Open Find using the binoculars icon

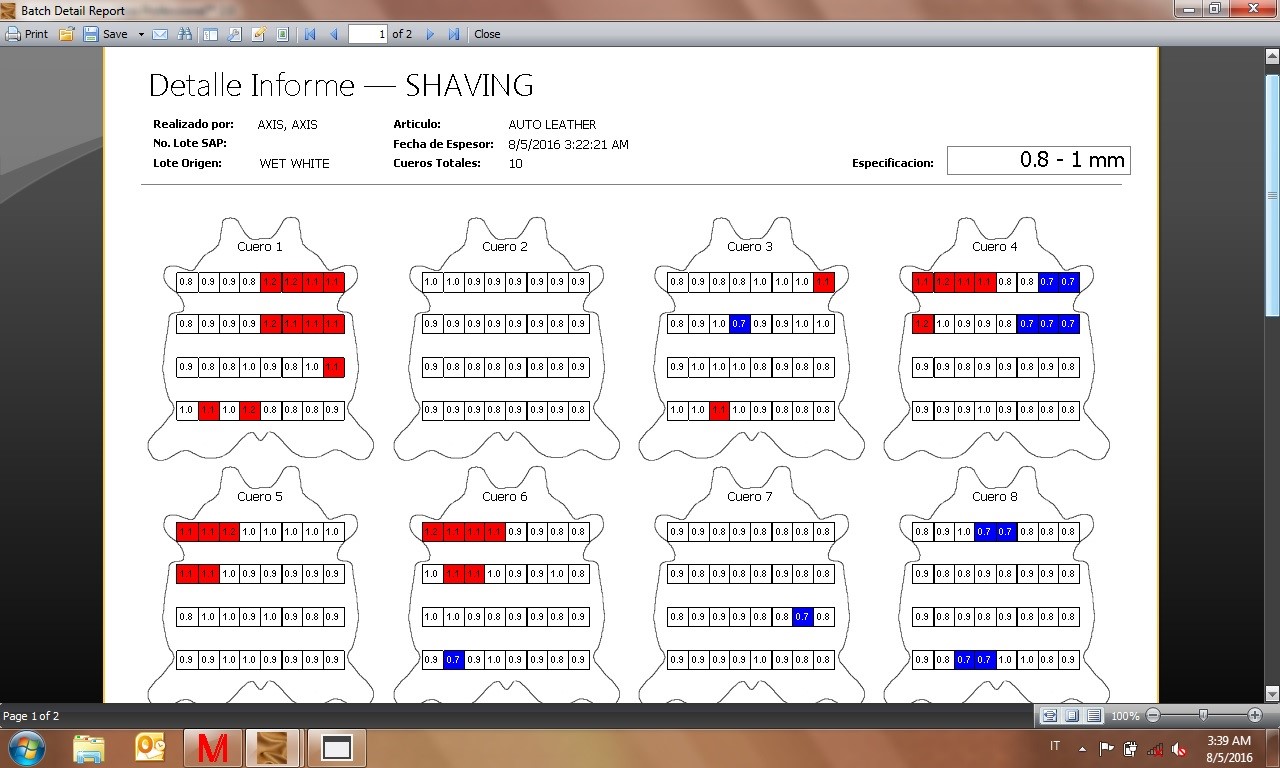tap(185, 34)
